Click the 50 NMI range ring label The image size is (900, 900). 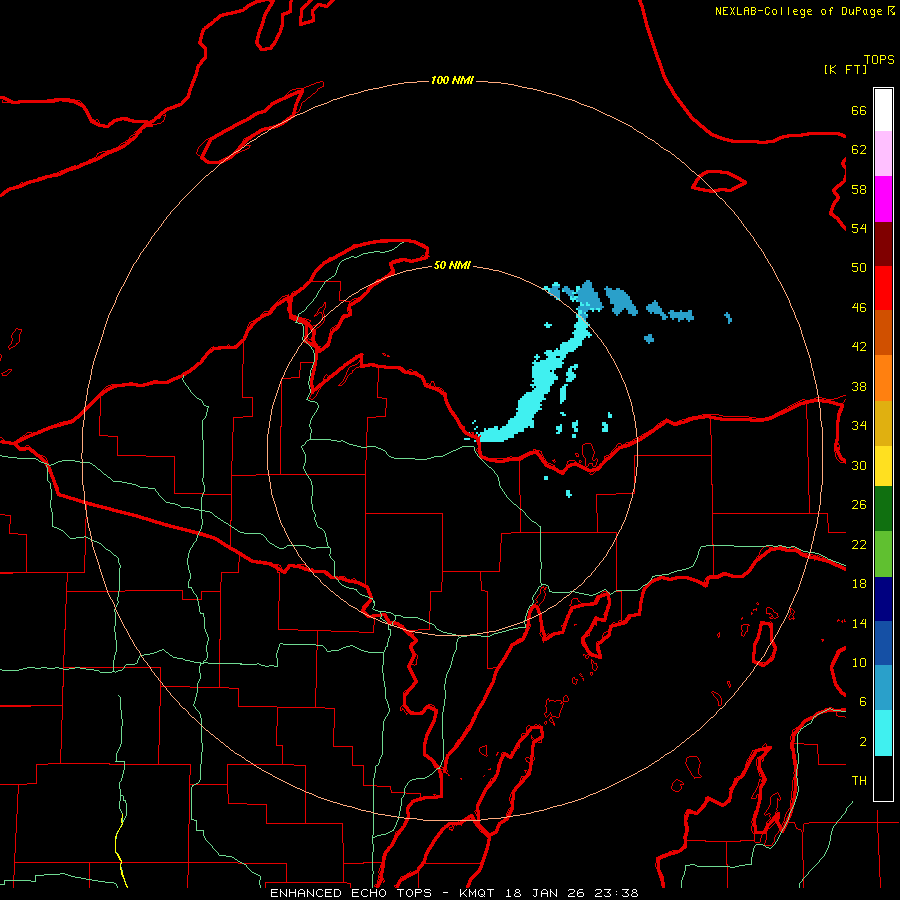click(452, 265)
